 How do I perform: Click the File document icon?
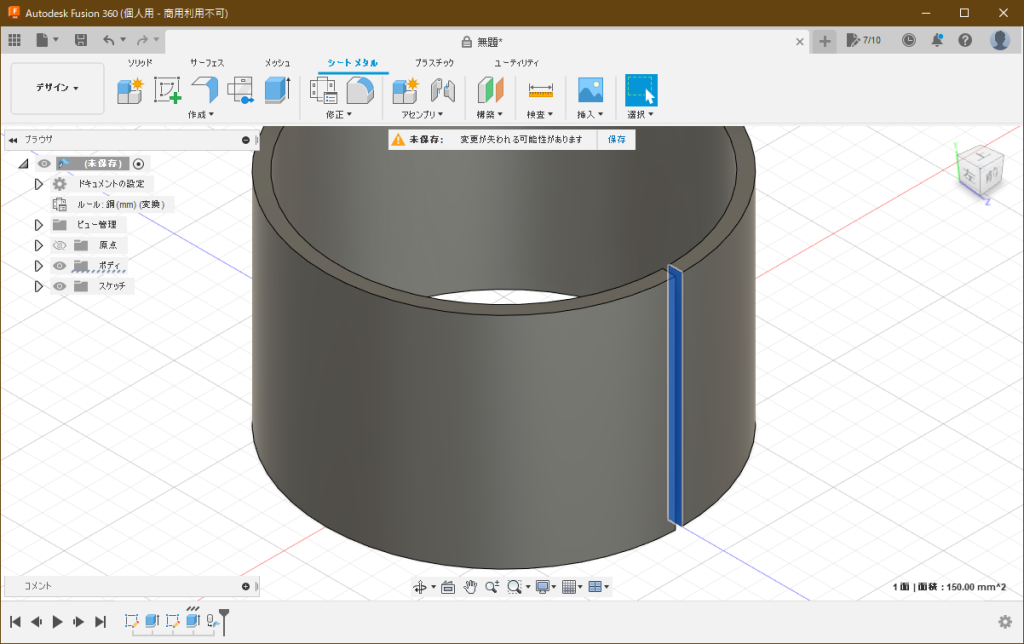42,40
